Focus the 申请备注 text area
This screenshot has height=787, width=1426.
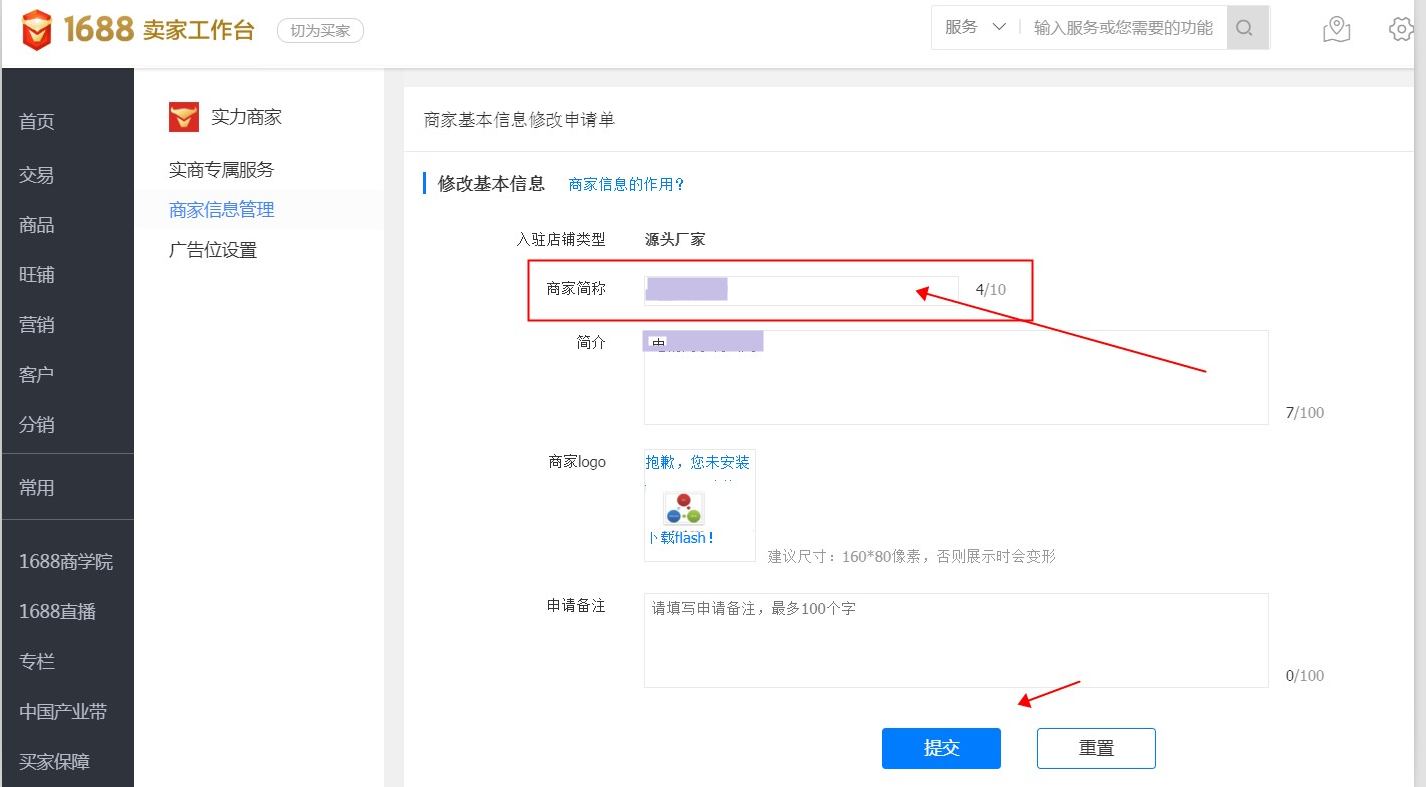pos(955,640)
